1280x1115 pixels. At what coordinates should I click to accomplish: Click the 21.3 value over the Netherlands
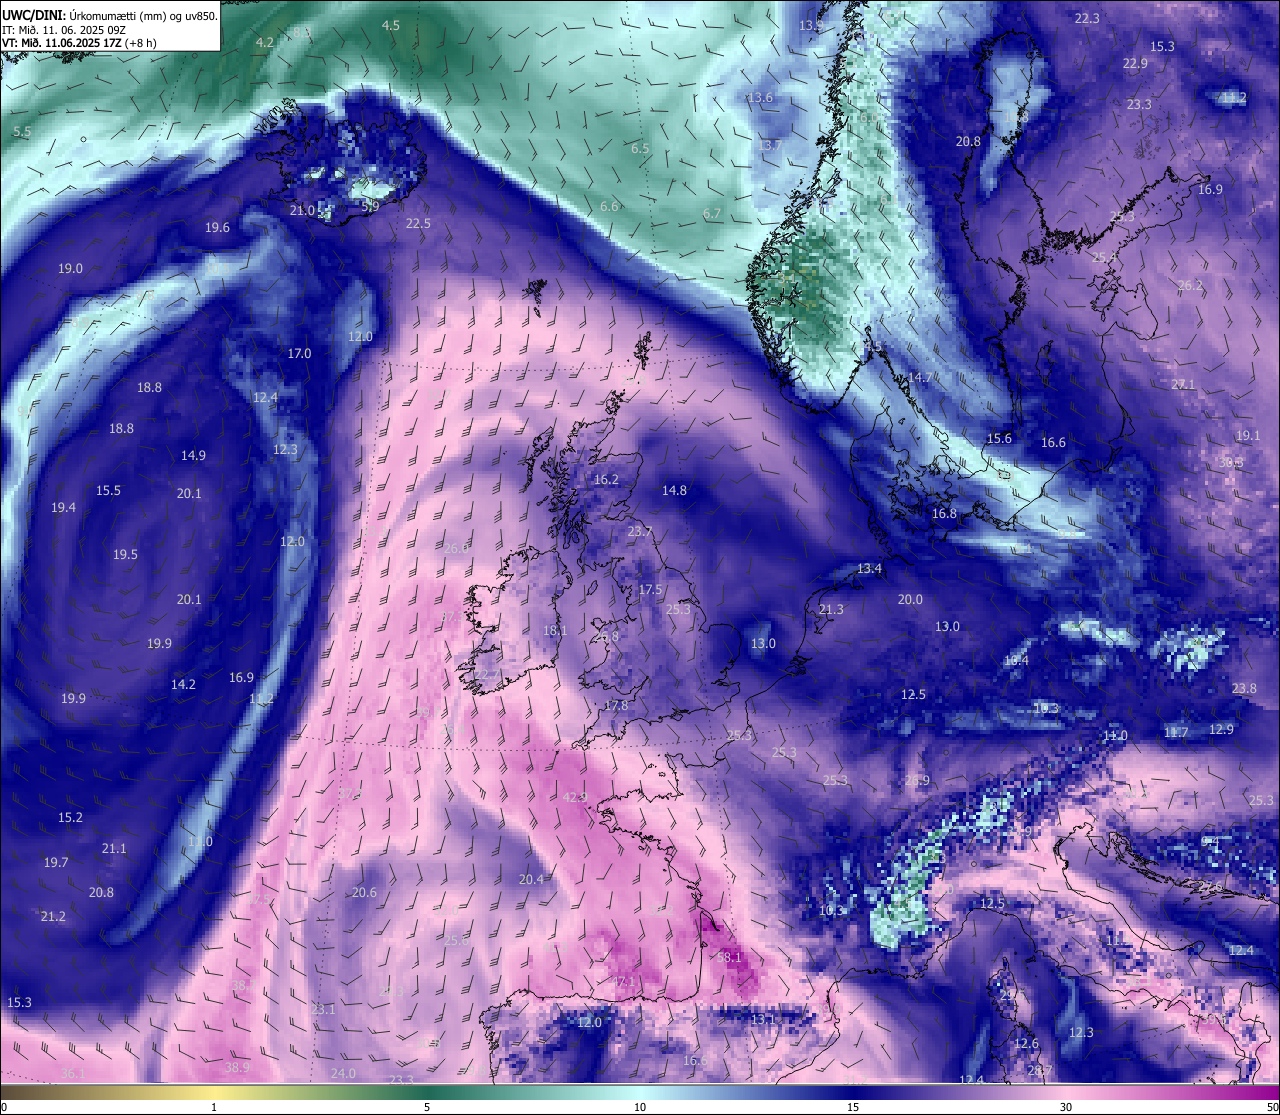(831, 609)
